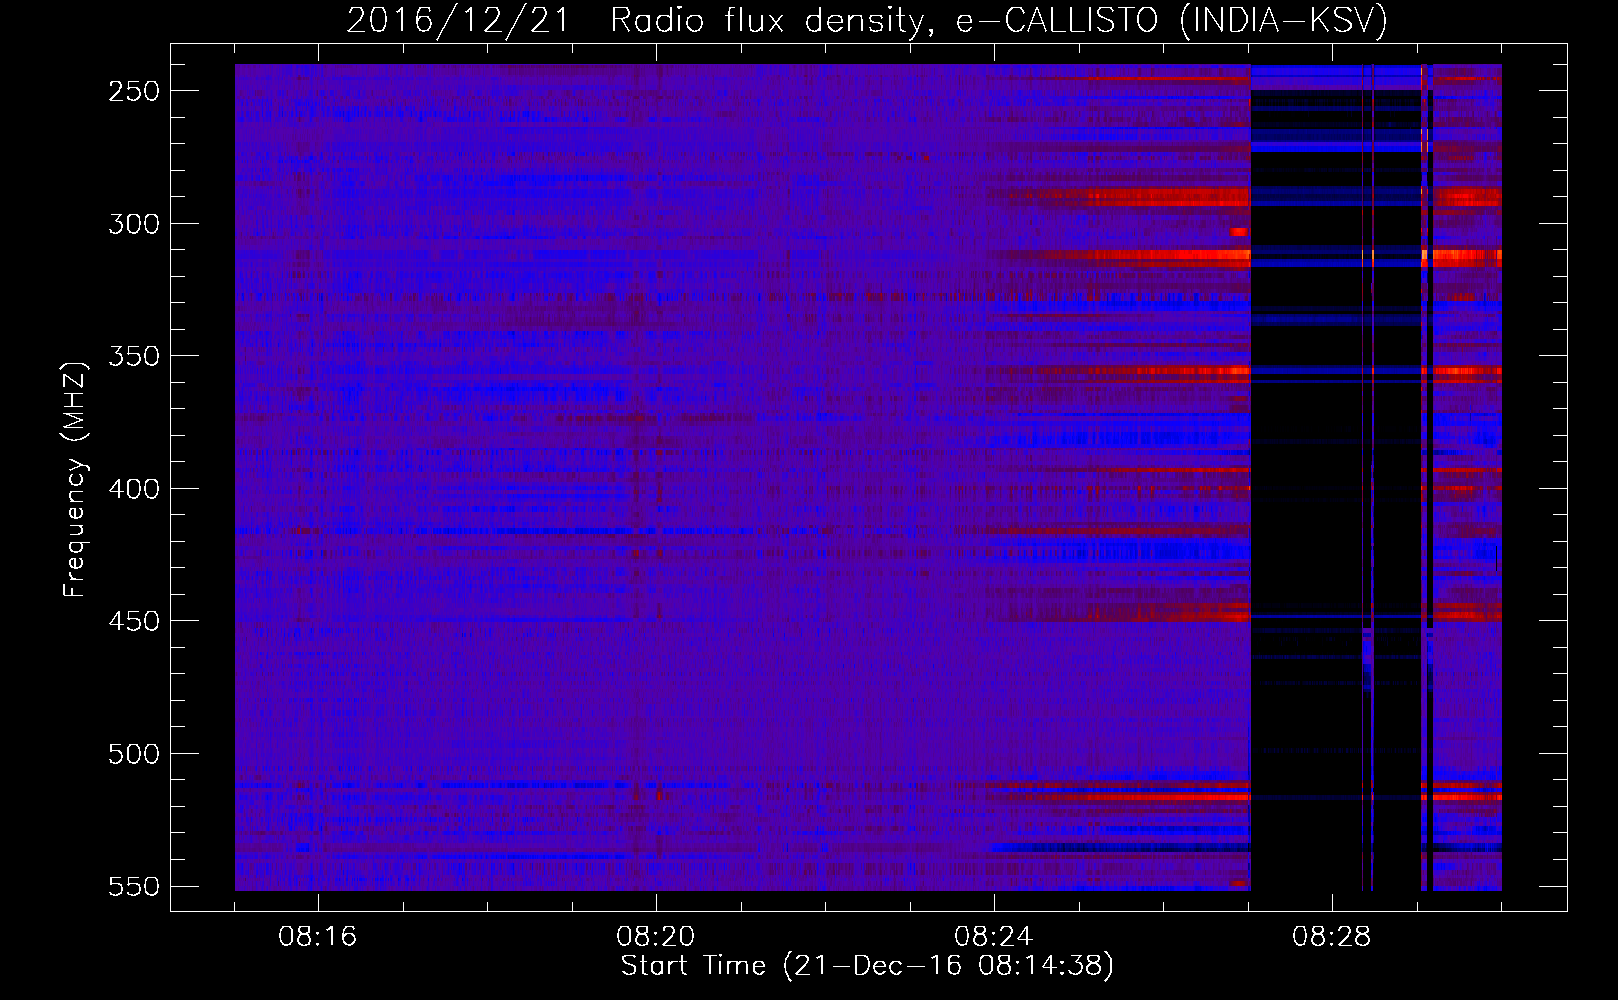Click the 08:16 time tick label
This screenshot has height=1000, width=1618.
pyautogui.click(x=318, y=937)
